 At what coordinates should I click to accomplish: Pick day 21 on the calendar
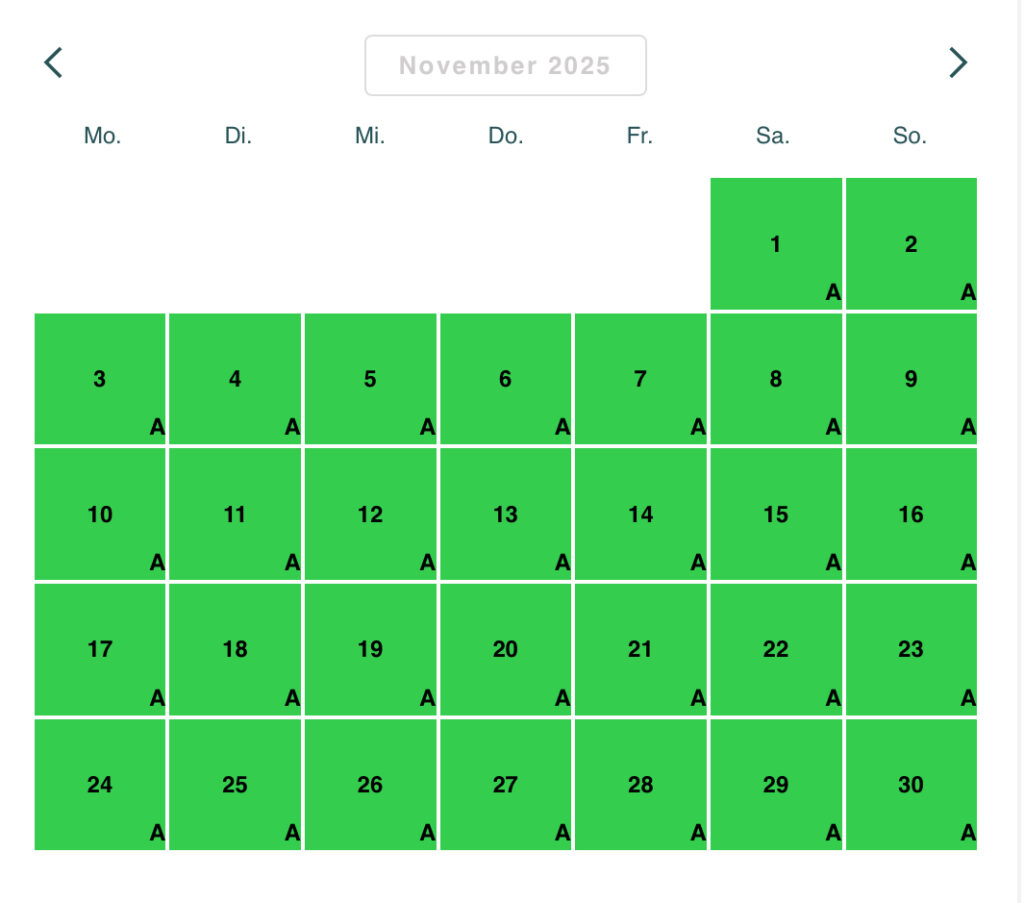point(641,649)
